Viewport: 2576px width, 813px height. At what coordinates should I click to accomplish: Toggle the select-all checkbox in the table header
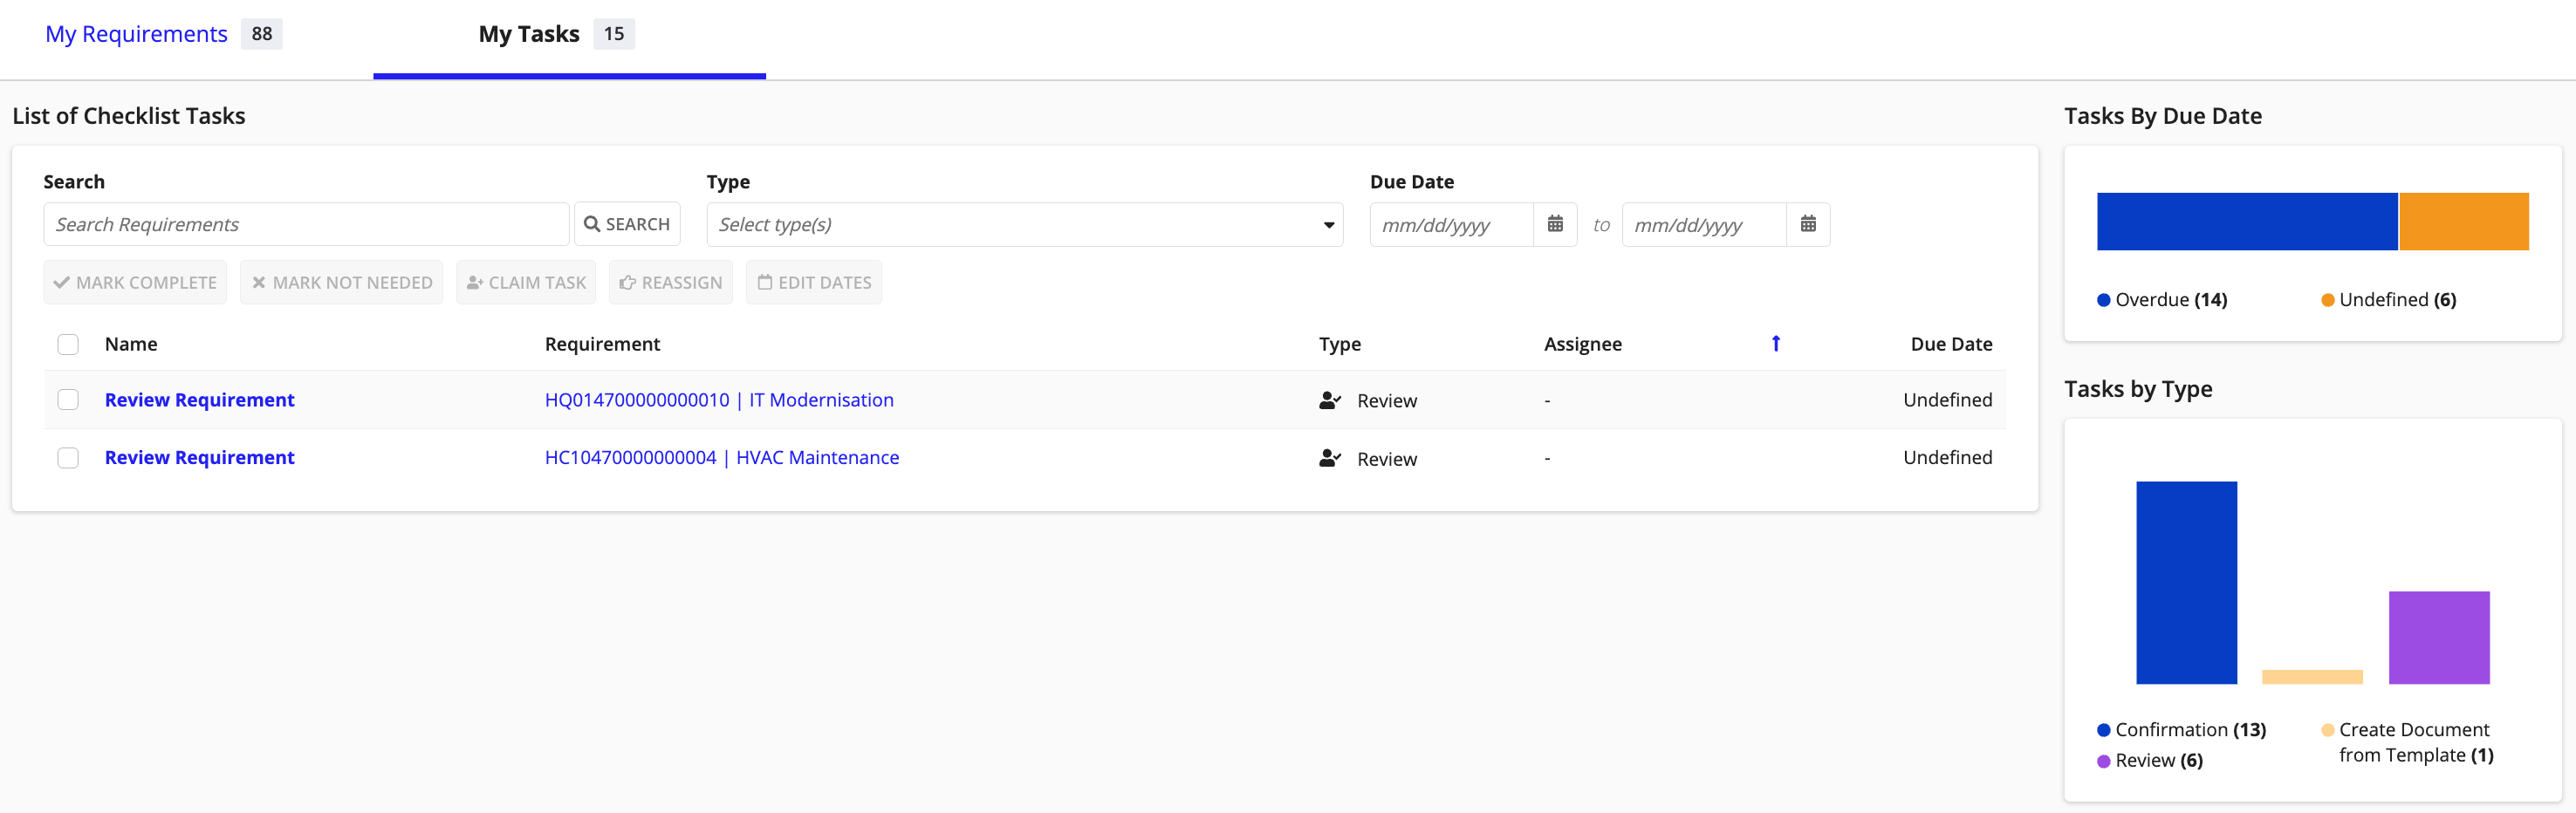(x=68, y=344)
